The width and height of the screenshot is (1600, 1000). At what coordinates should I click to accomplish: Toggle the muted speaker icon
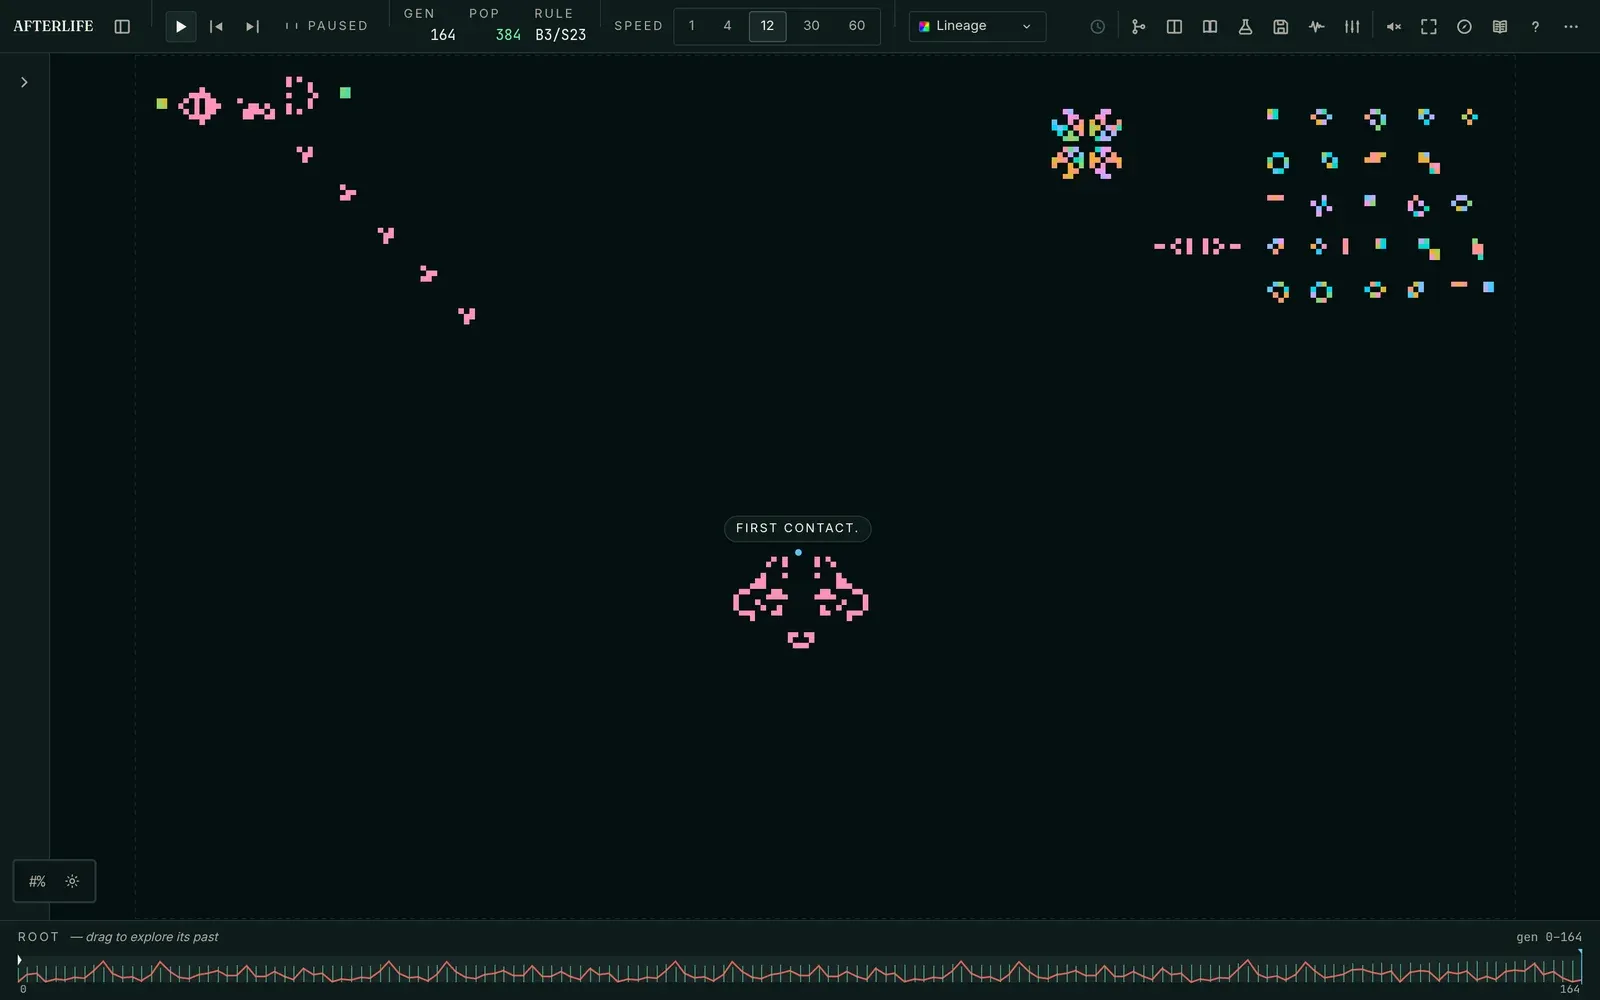pyautogui.click(x=1393, y=27)
